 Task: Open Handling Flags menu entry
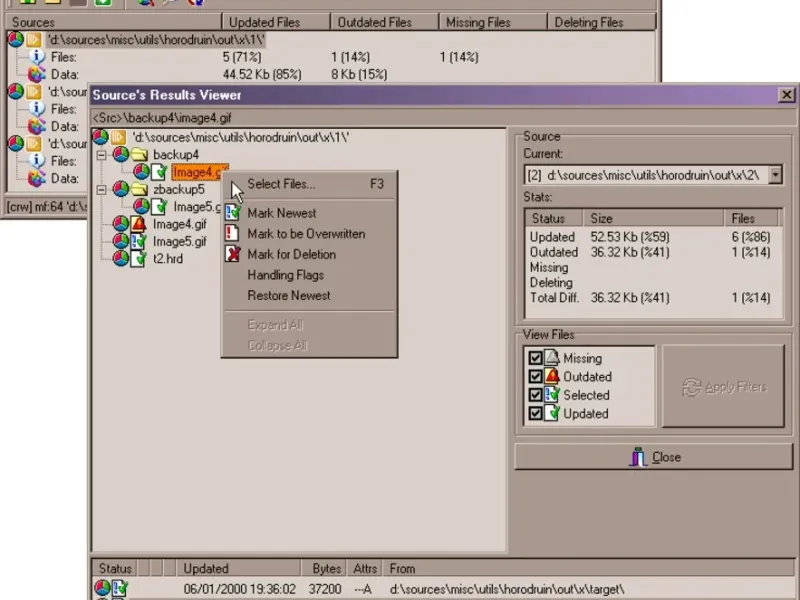point(309,275)
